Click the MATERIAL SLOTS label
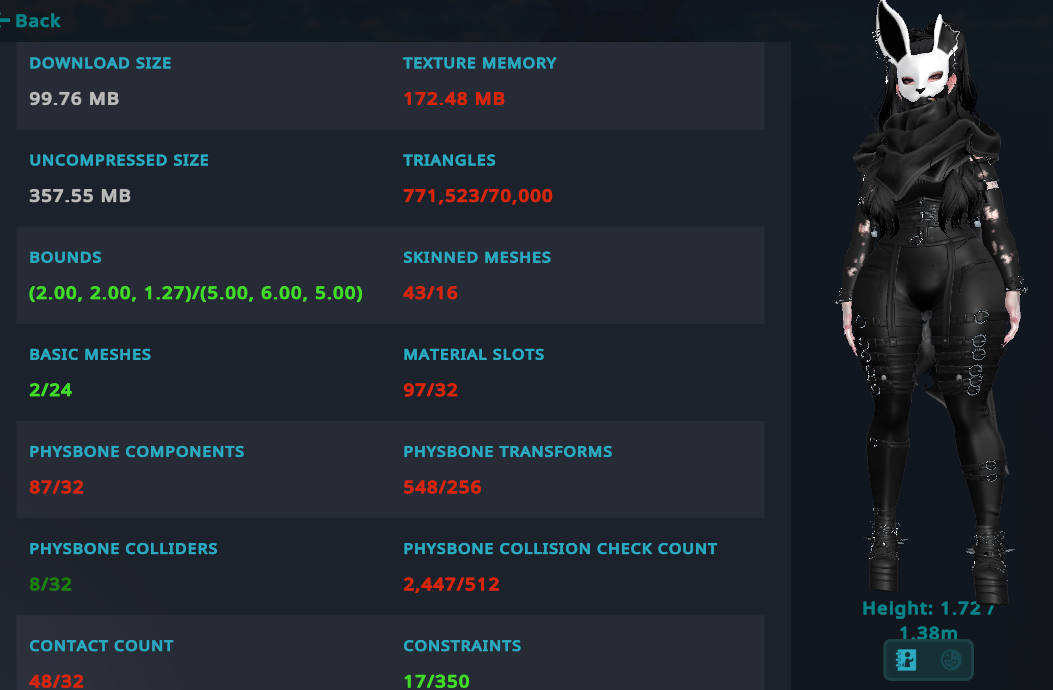This screenshot has width=1053, height=690. [x=473, y=355]
